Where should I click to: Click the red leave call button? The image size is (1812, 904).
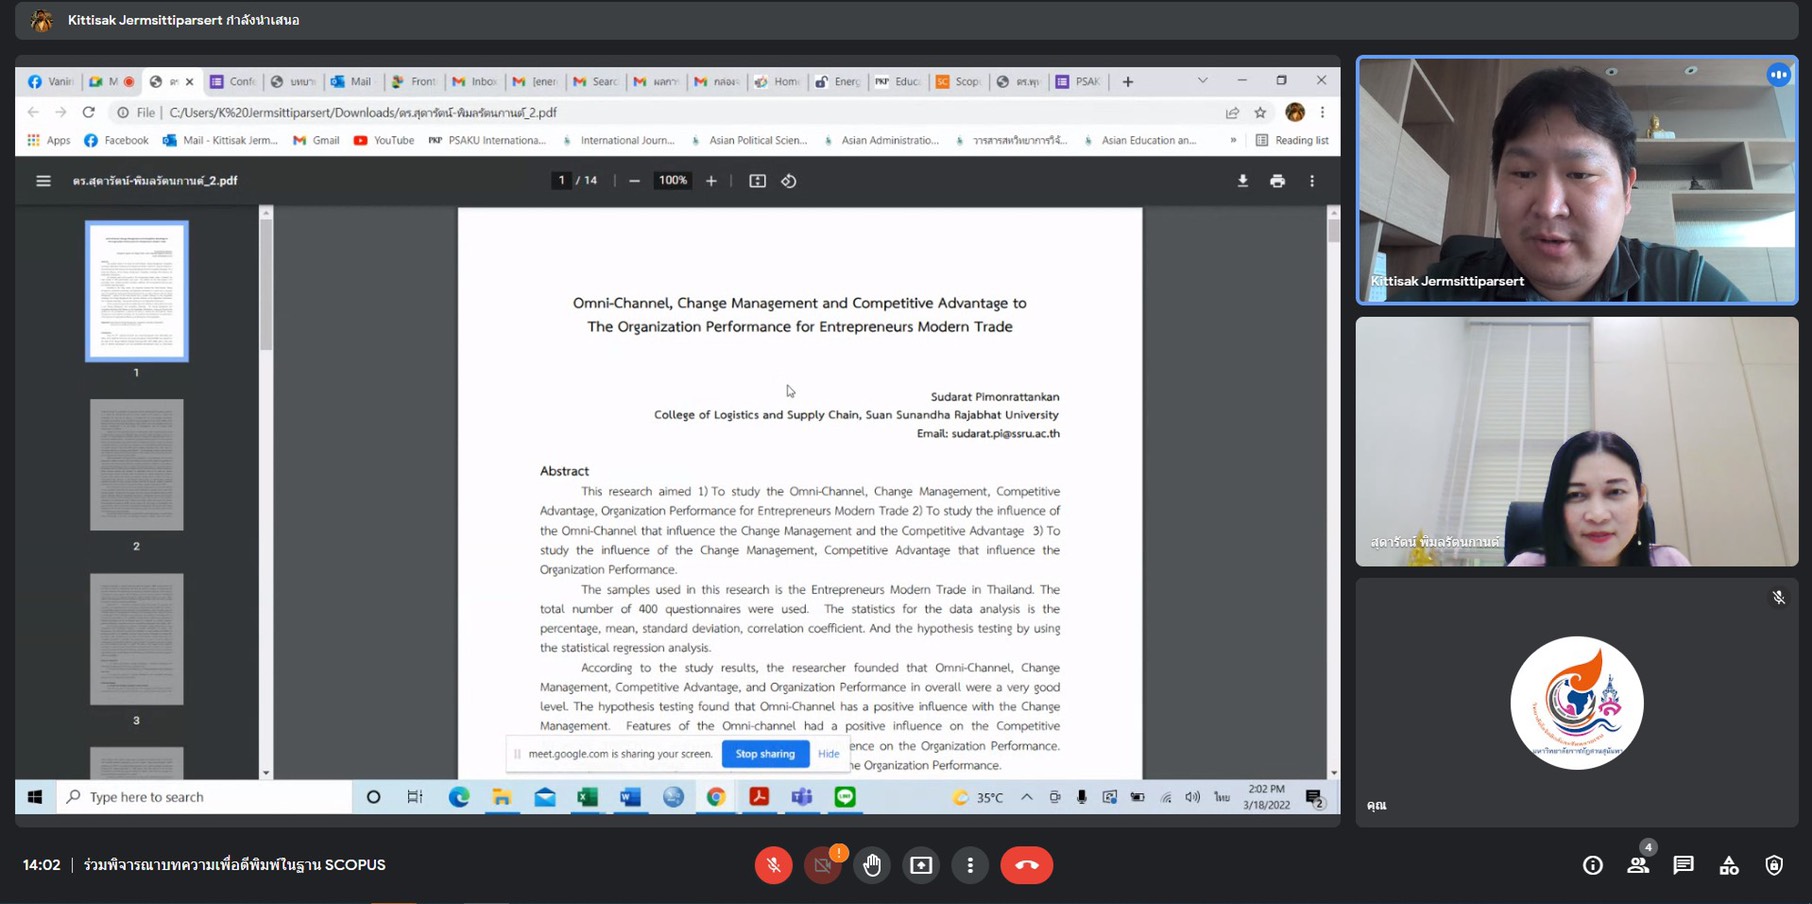click(x=1026, y=865)
